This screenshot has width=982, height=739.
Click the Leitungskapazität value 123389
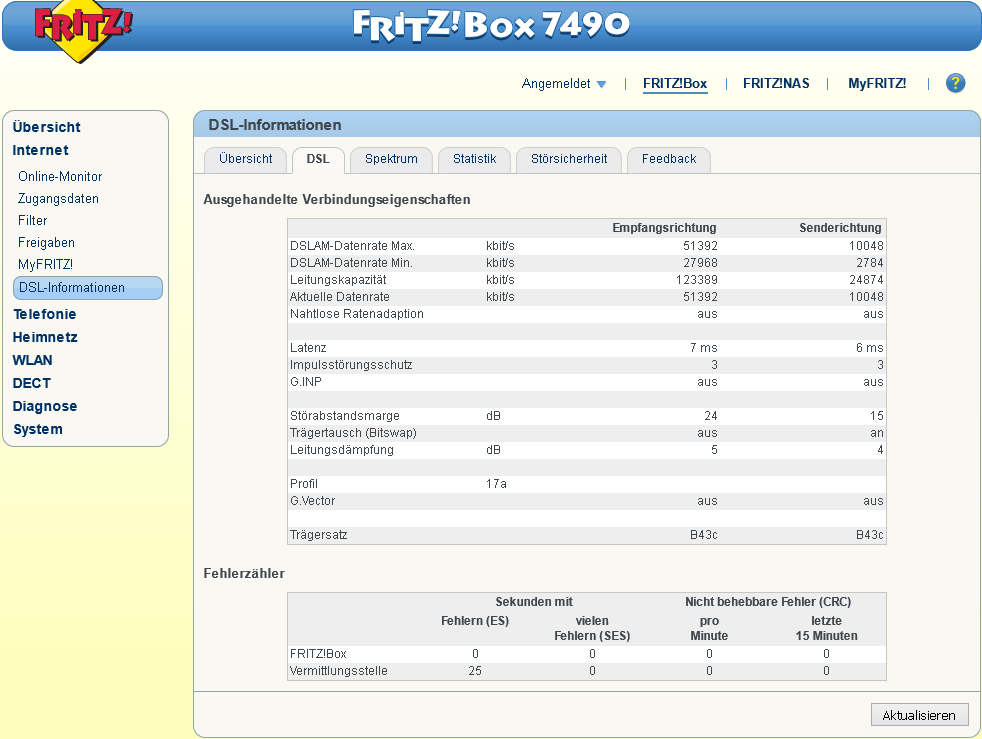click(x=696, y=280)
